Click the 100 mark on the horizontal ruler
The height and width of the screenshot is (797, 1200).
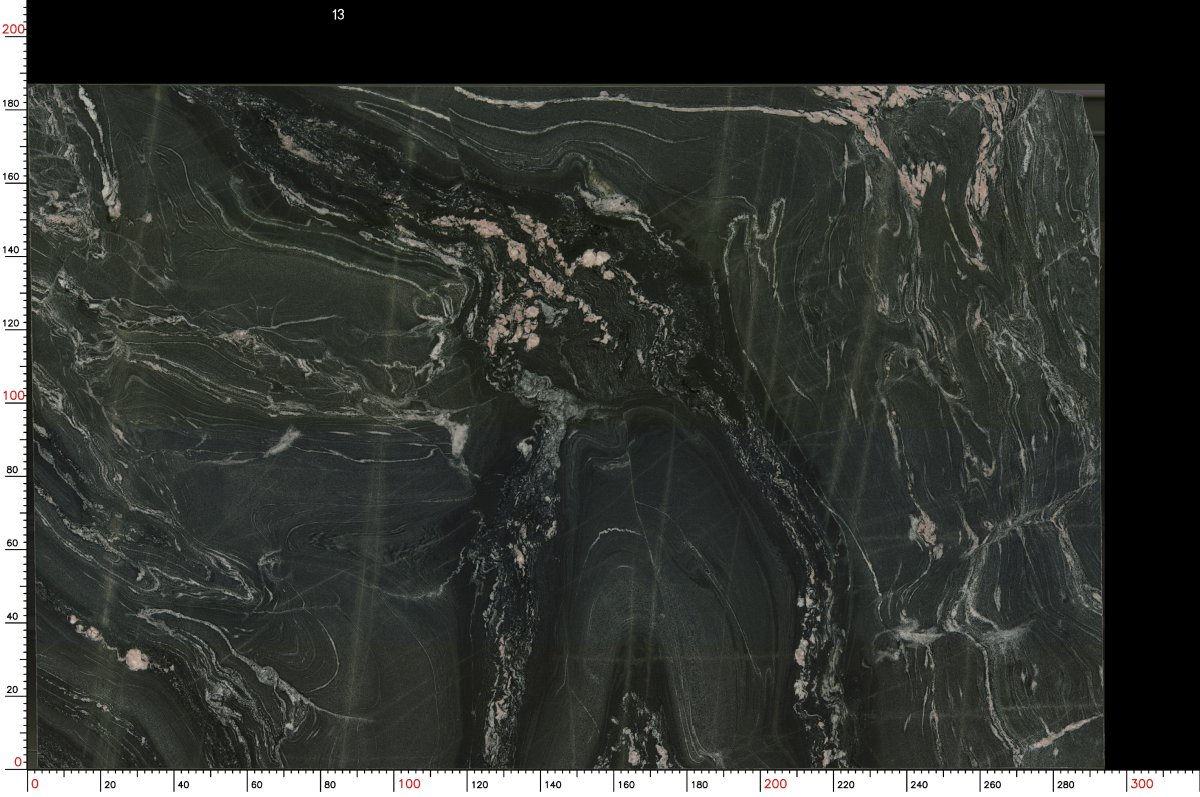coord(408,783)
